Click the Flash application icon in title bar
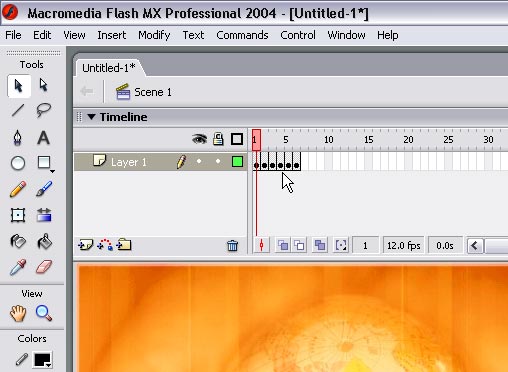Viewport: 508px width, 372px height. pos(10,12)
